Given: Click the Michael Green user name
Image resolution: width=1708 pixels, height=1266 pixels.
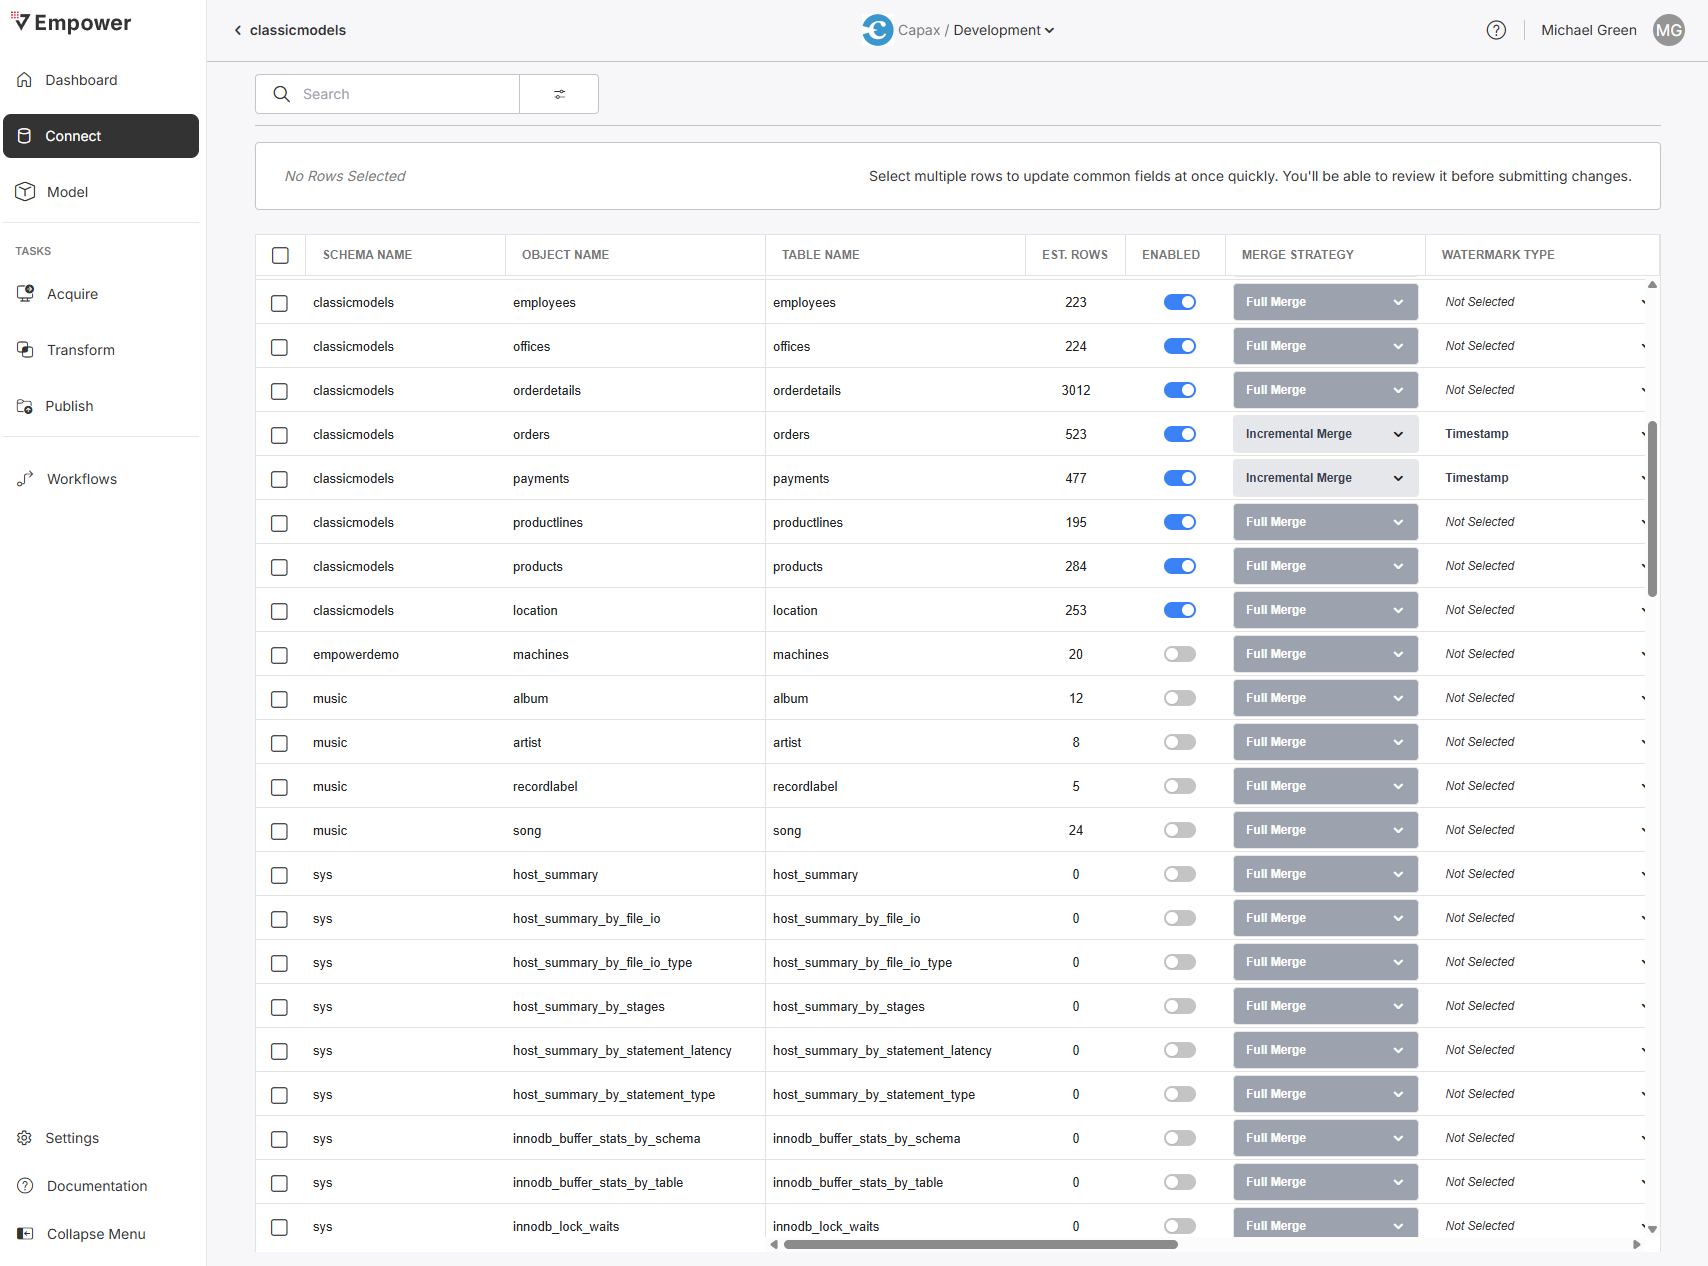Looking at the screenshot, I should (1588, 30).
